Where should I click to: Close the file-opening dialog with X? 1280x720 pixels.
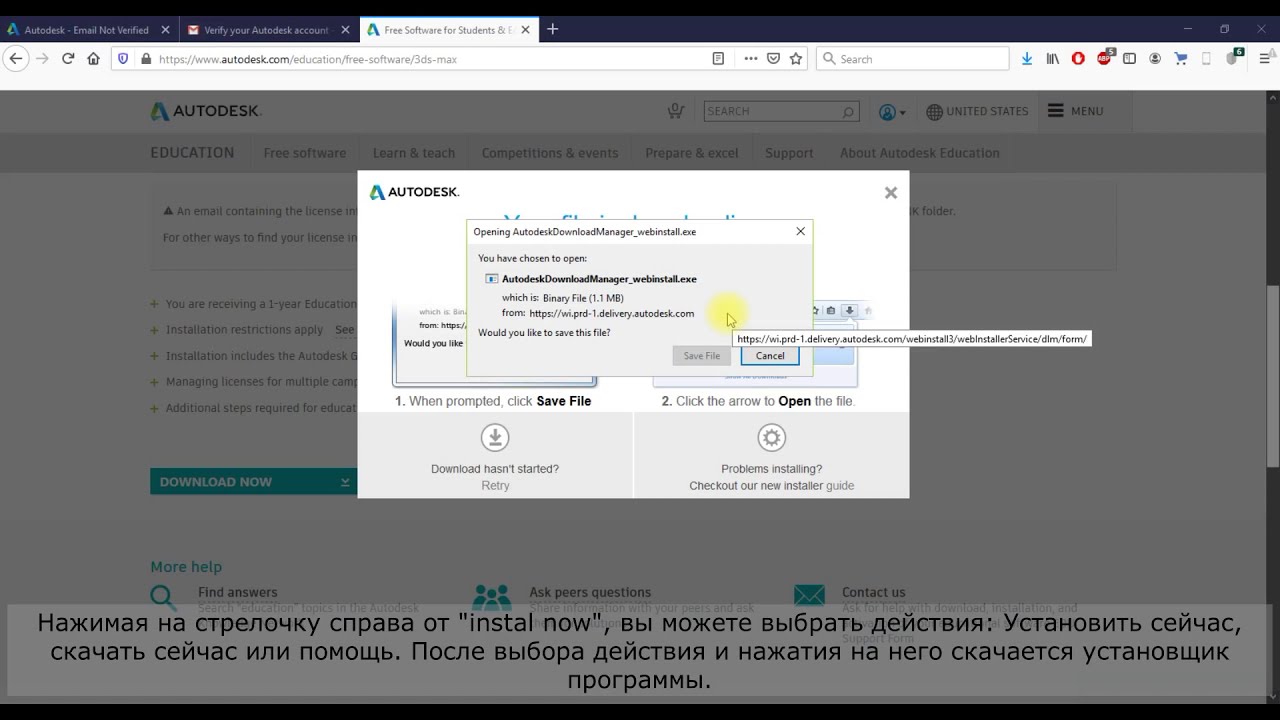[x=800, y=231]
